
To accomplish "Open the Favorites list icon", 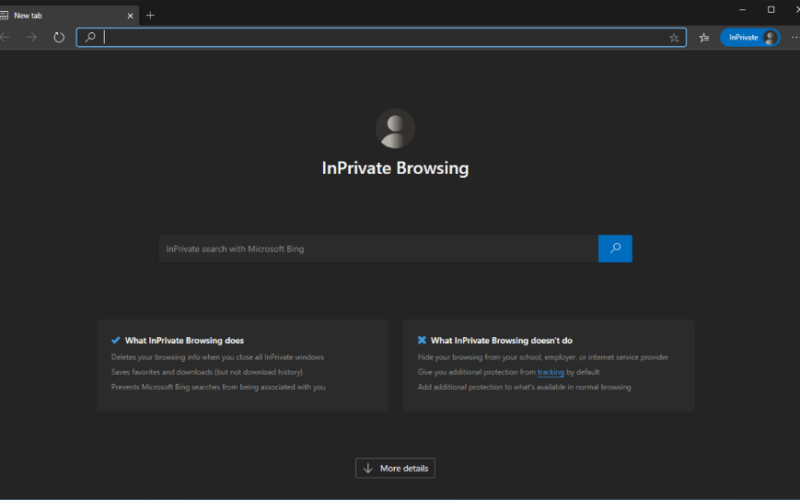I will pos(704,38).
